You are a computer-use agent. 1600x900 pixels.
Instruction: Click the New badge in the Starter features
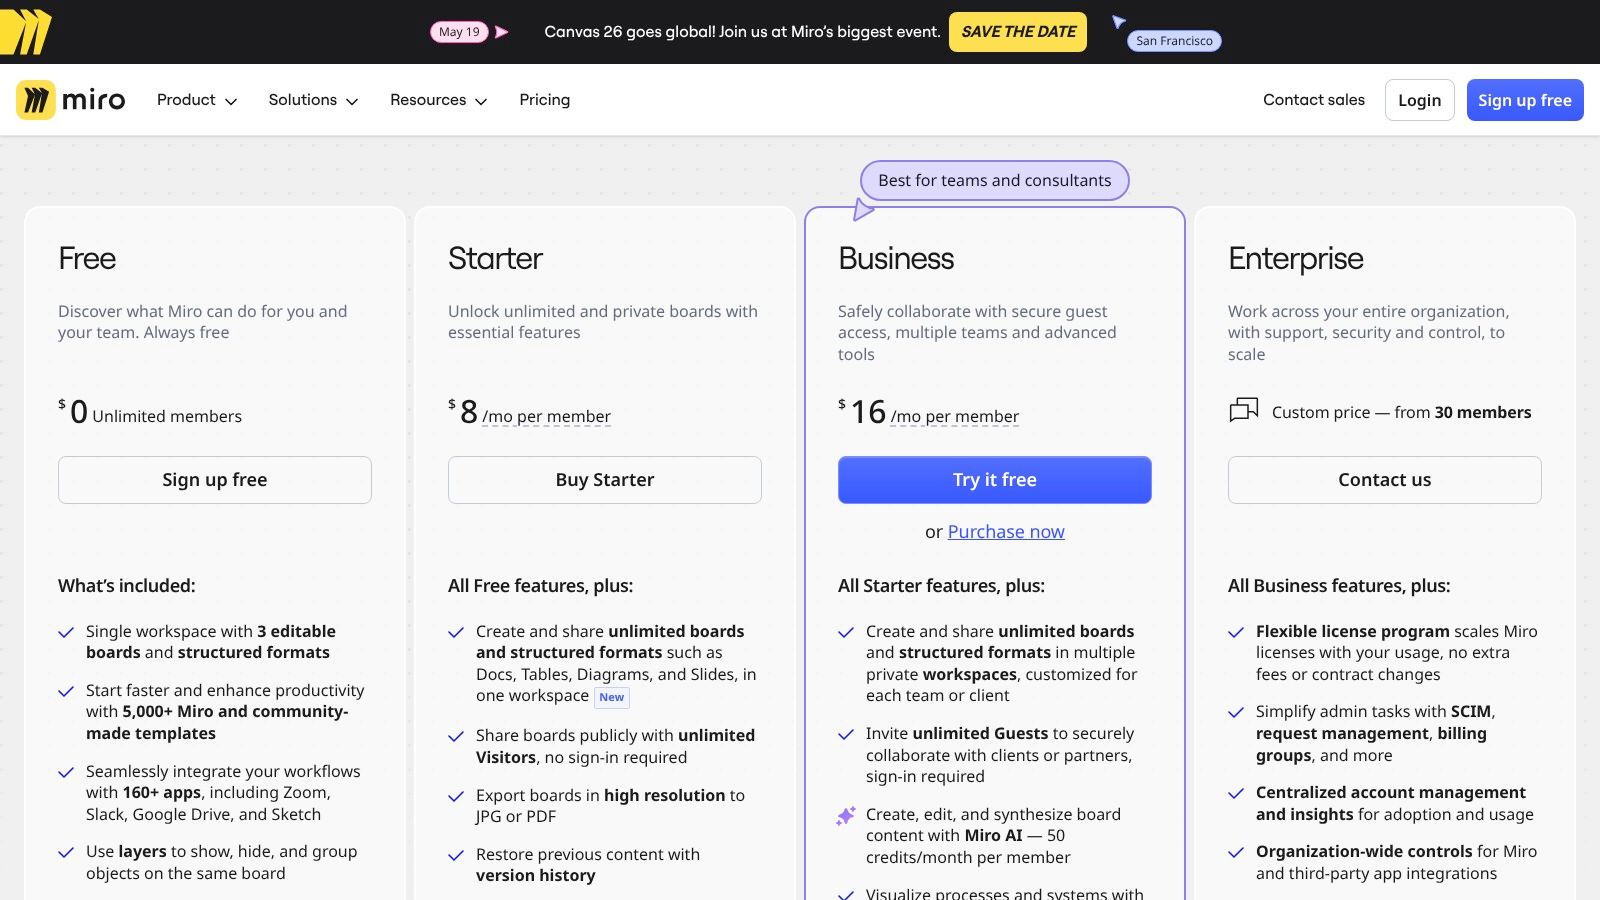611,697
